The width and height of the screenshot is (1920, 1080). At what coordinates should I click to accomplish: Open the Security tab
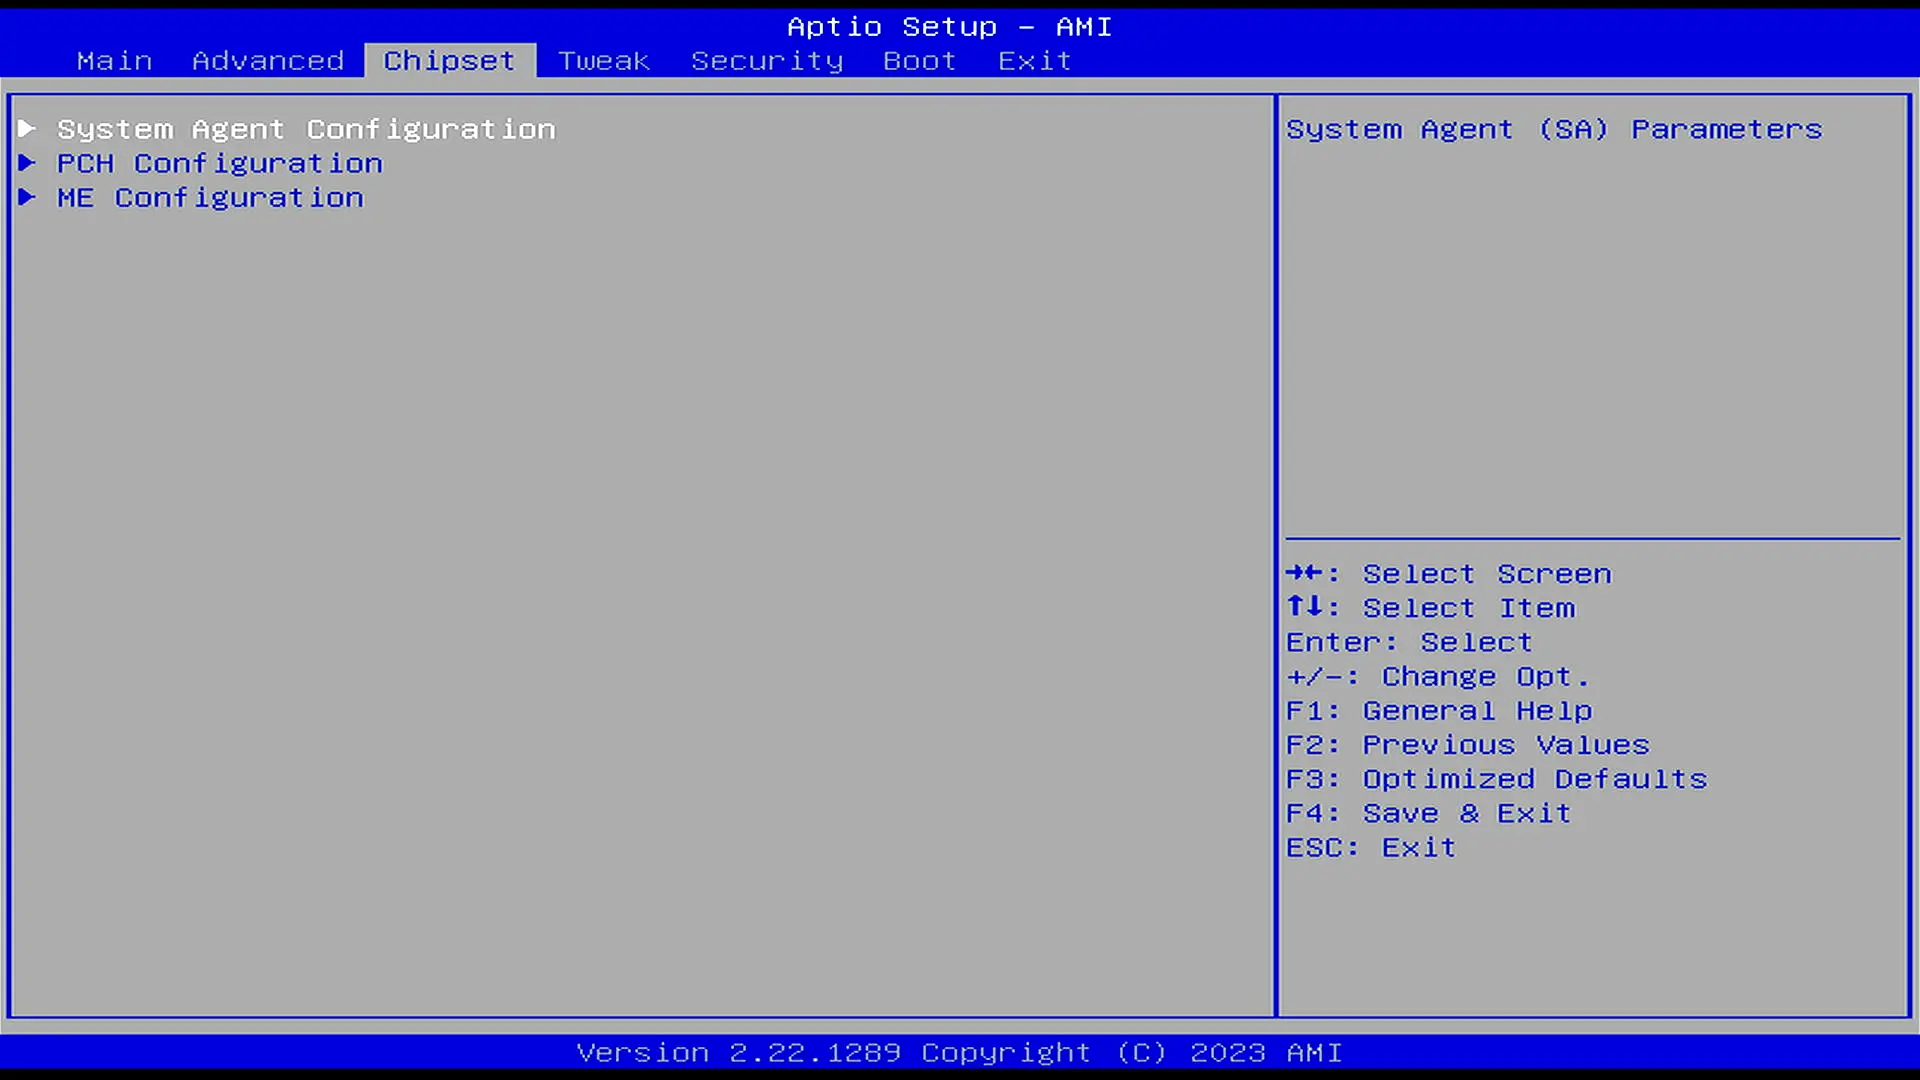tap(767, 61)
